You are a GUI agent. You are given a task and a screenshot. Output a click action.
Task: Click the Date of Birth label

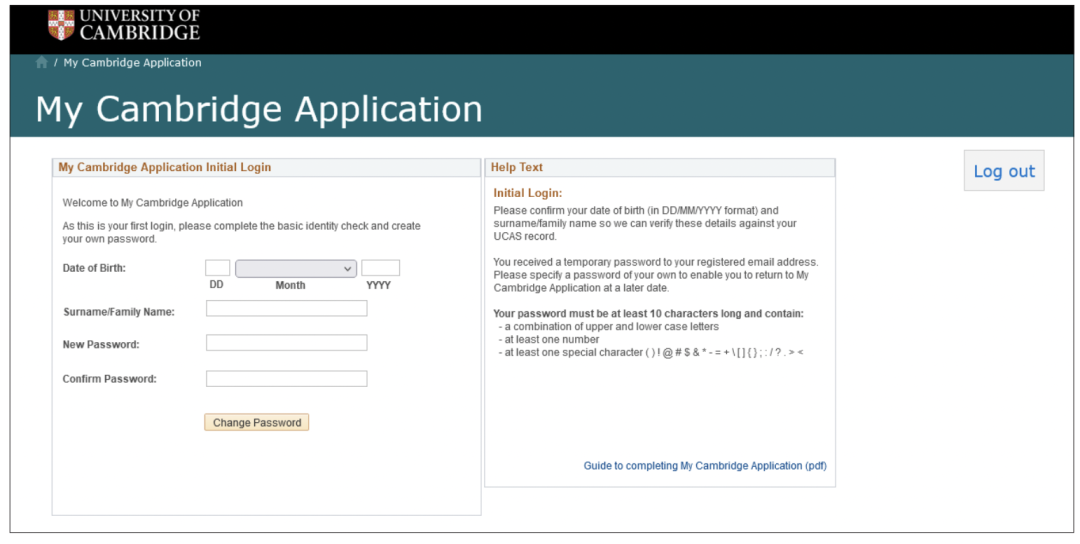point(94,268)
